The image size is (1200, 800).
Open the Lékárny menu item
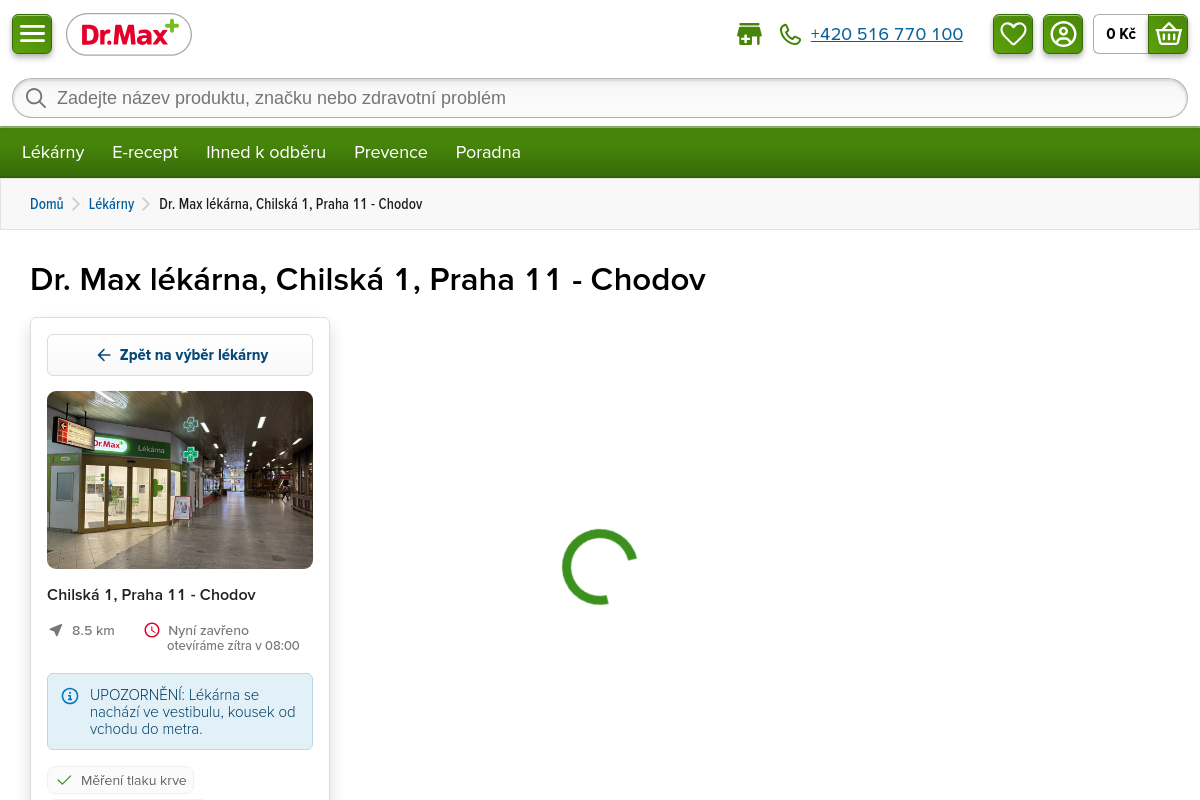tap(53, 152)
